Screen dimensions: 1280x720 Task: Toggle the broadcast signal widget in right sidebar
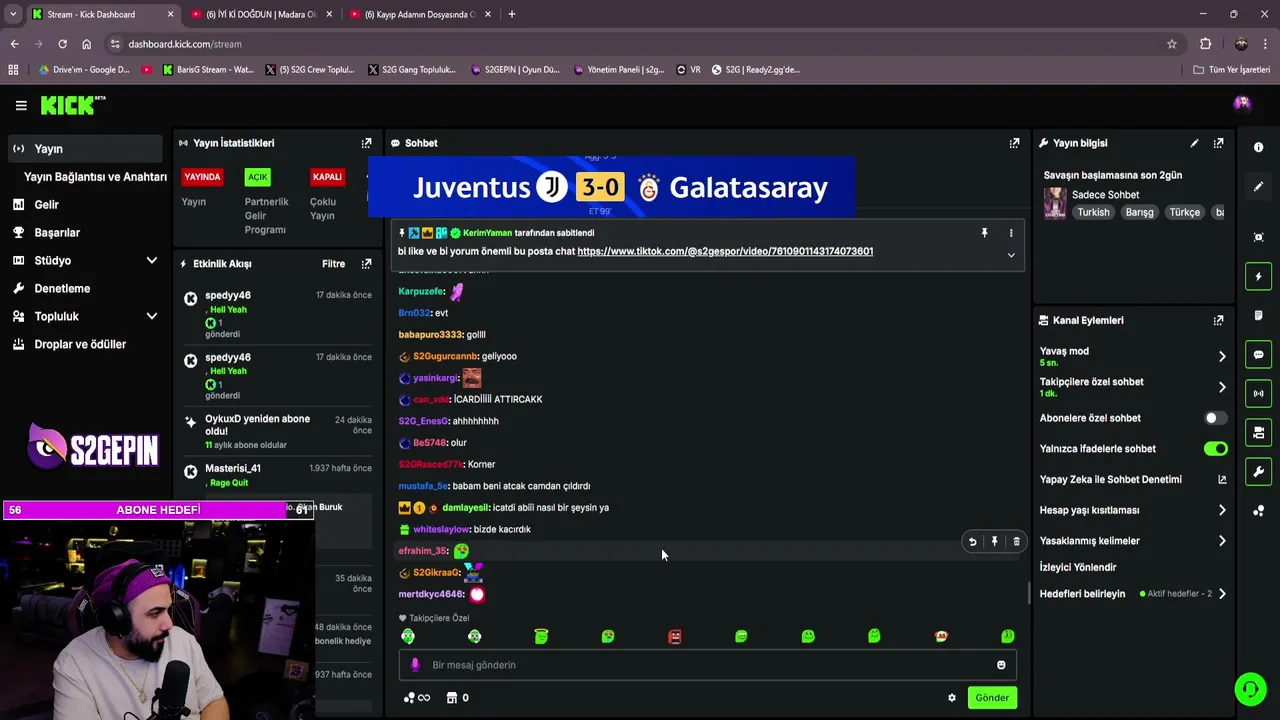click(x=1258, y=393)
